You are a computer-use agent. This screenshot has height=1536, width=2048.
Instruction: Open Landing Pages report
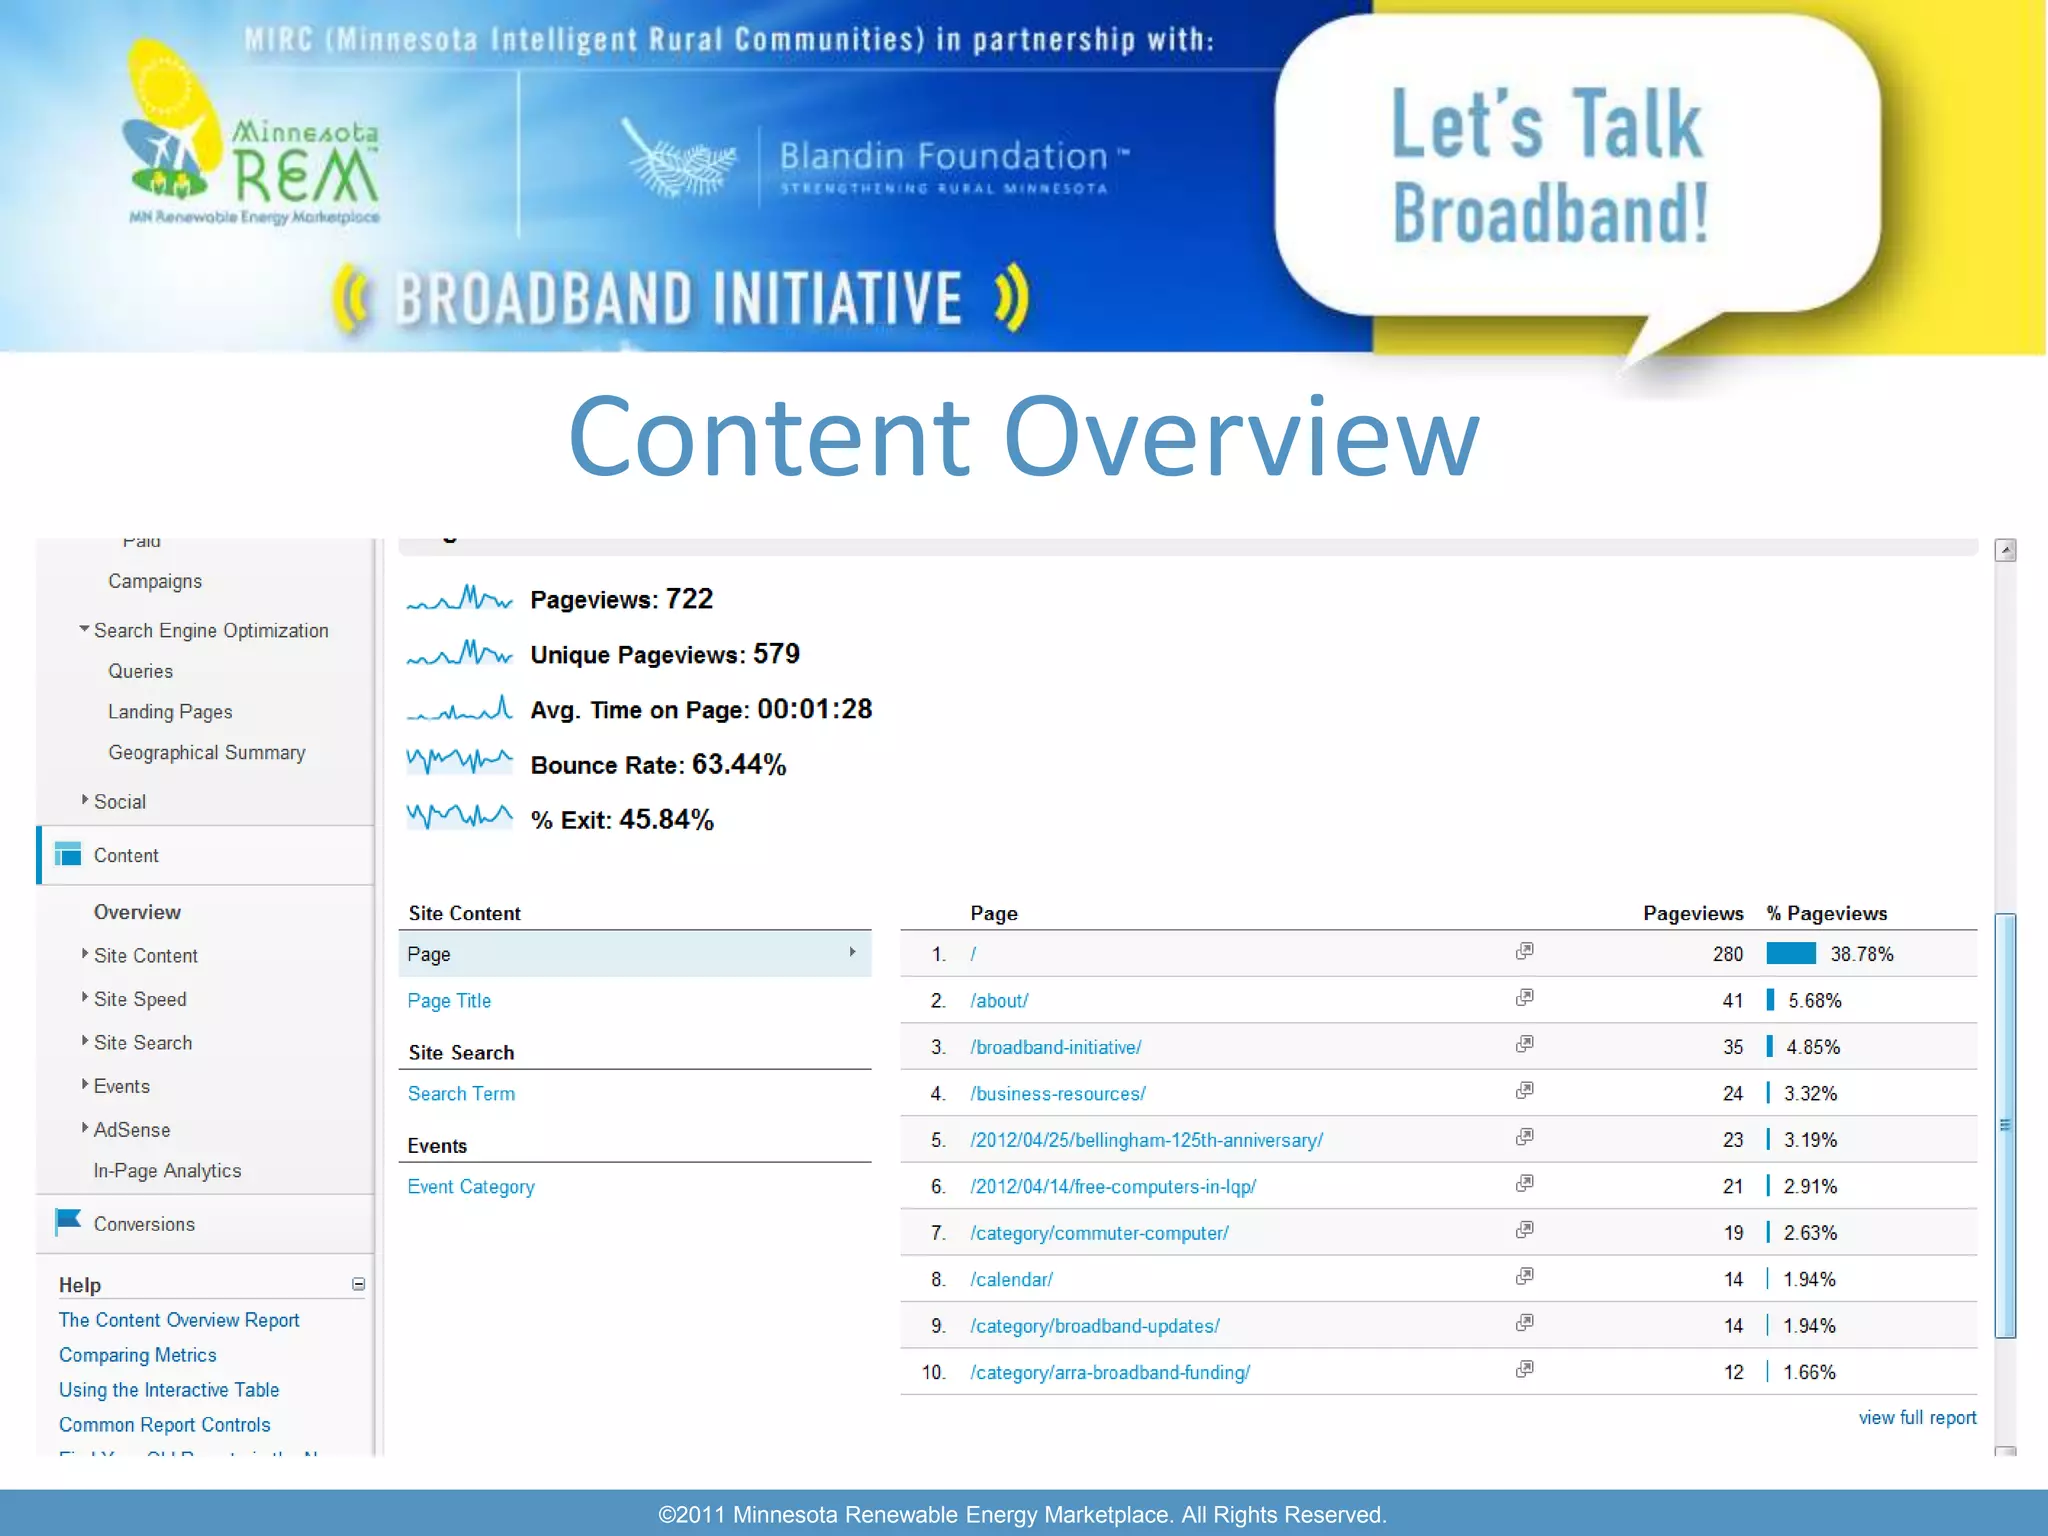(x=170, y=712)
